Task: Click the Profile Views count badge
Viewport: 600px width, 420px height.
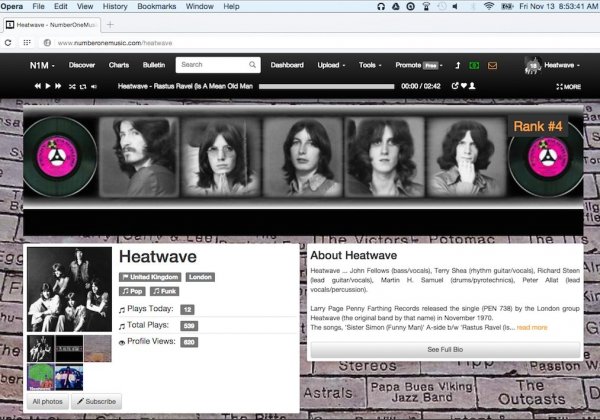Action: (189, 342)
